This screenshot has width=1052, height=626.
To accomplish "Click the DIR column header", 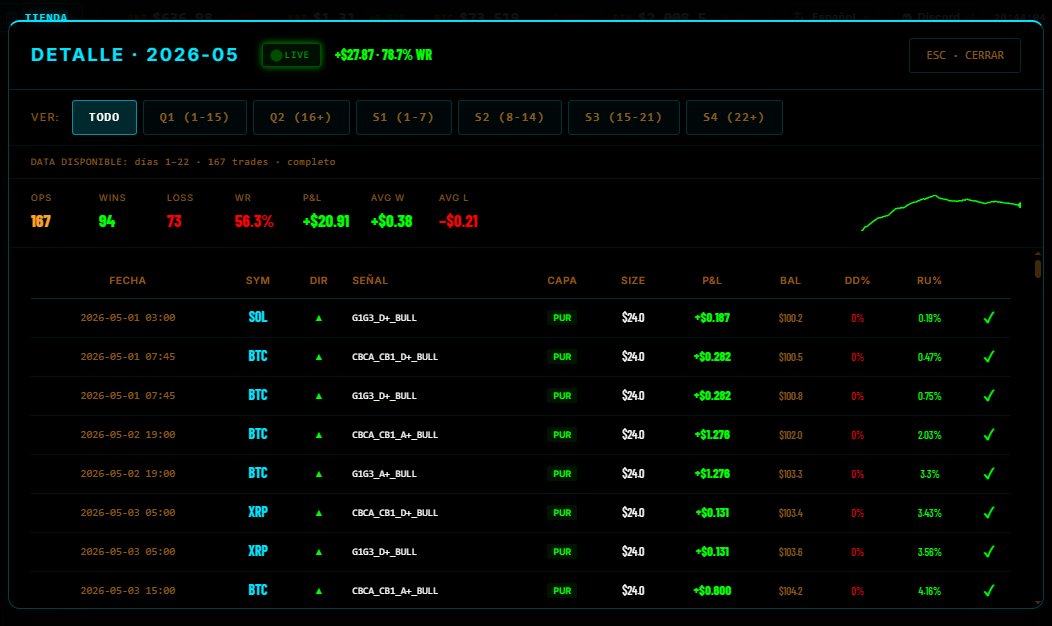I will 319,280.
